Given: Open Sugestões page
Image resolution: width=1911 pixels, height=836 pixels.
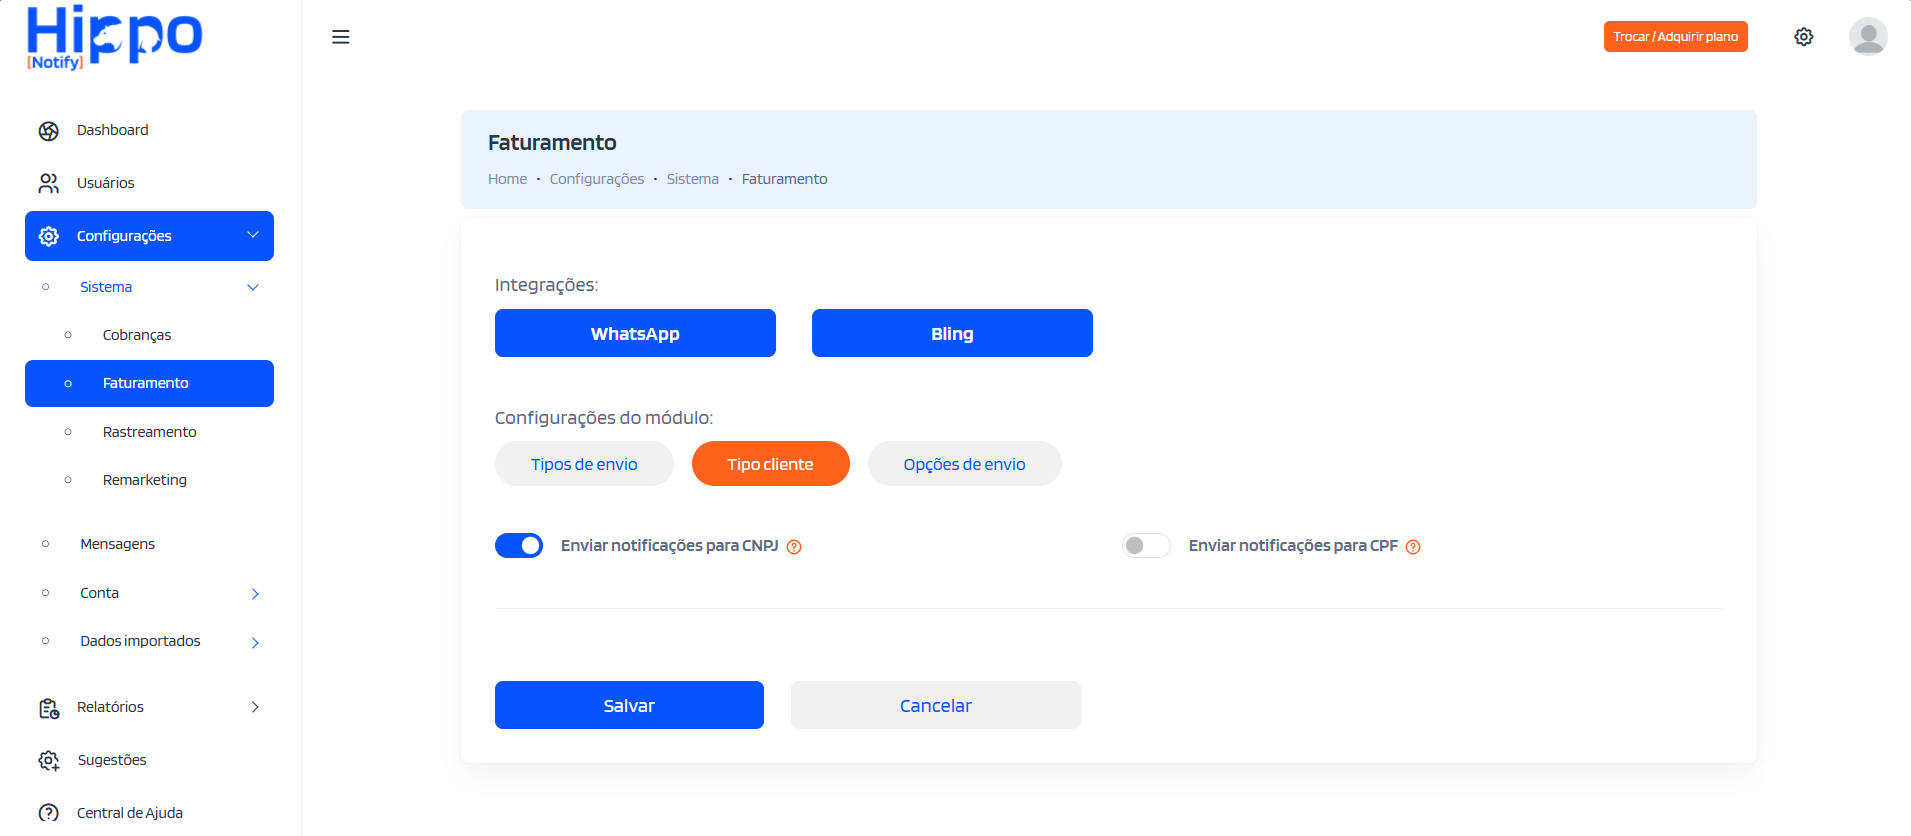Looking at the screenshot, I should click(112, 760).
